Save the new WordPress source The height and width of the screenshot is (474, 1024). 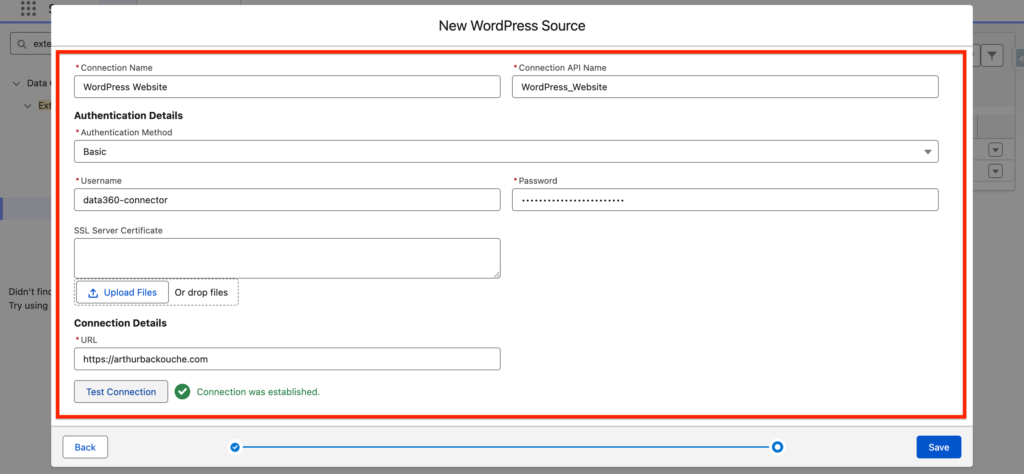pos(938,447)
